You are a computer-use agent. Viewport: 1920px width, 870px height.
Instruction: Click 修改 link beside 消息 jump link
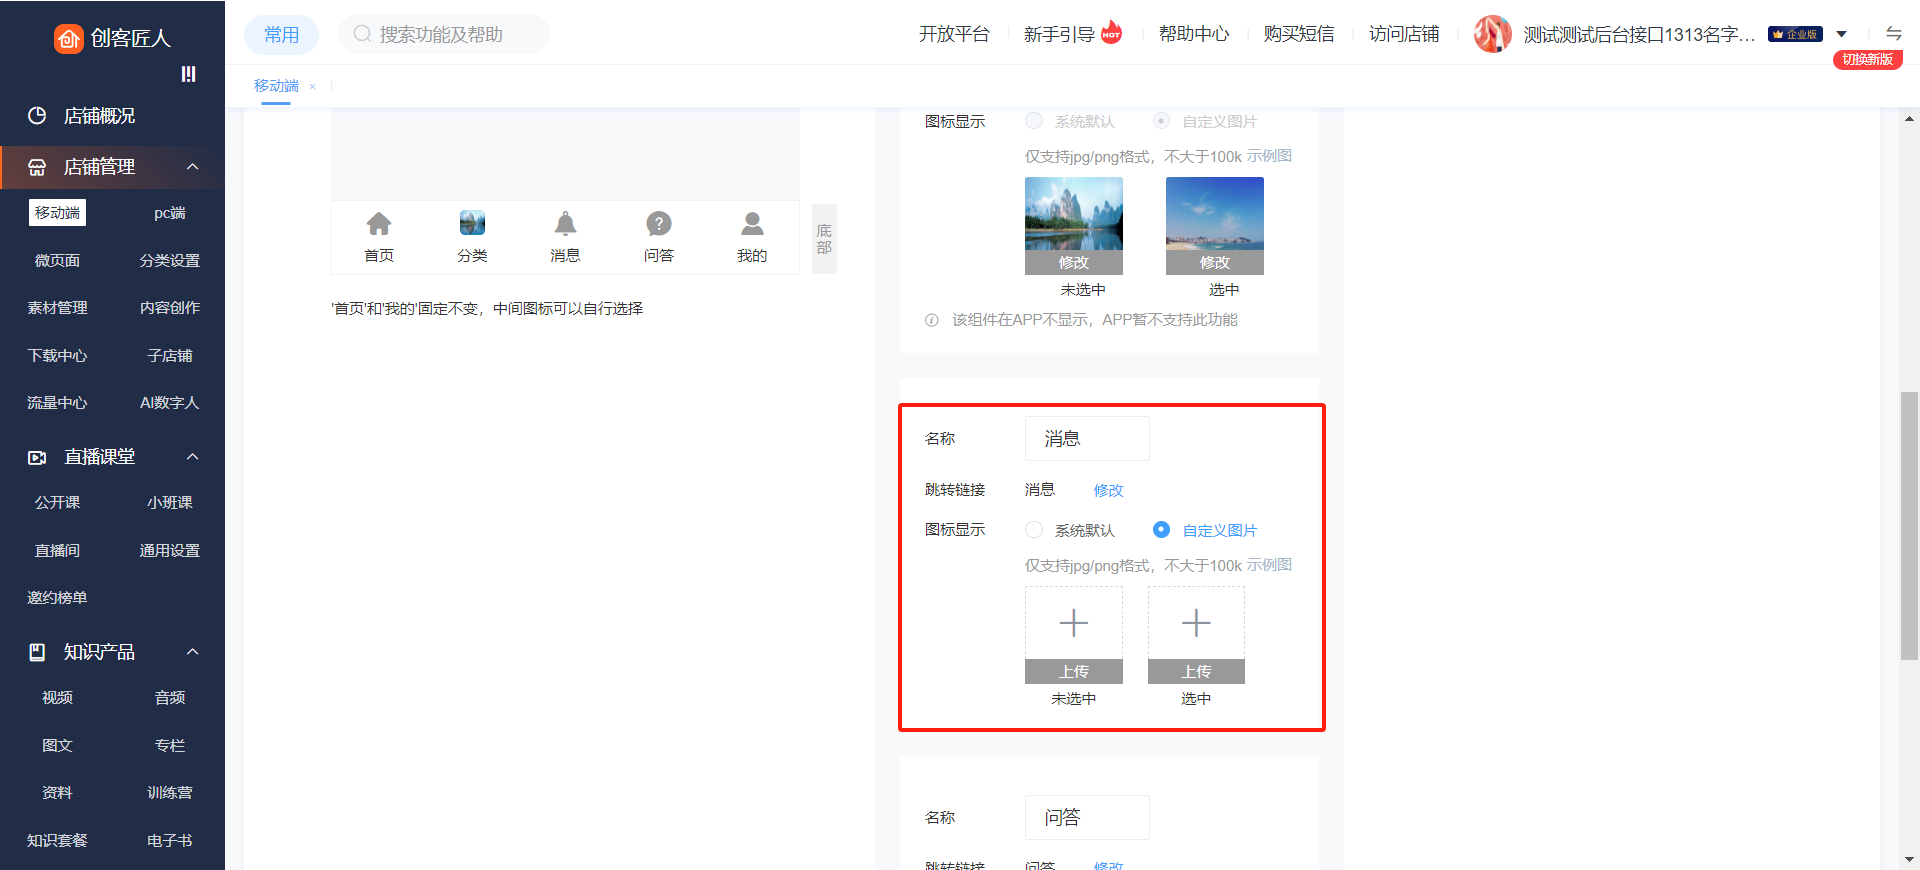pos(1108,490)
